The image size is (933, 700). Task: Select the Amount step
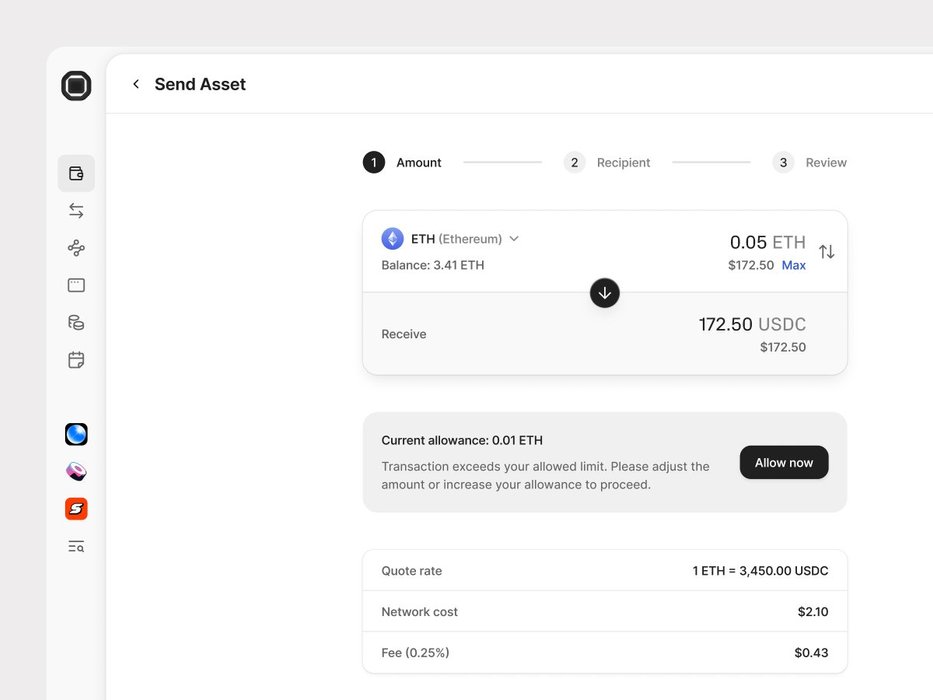pos(402,162)
